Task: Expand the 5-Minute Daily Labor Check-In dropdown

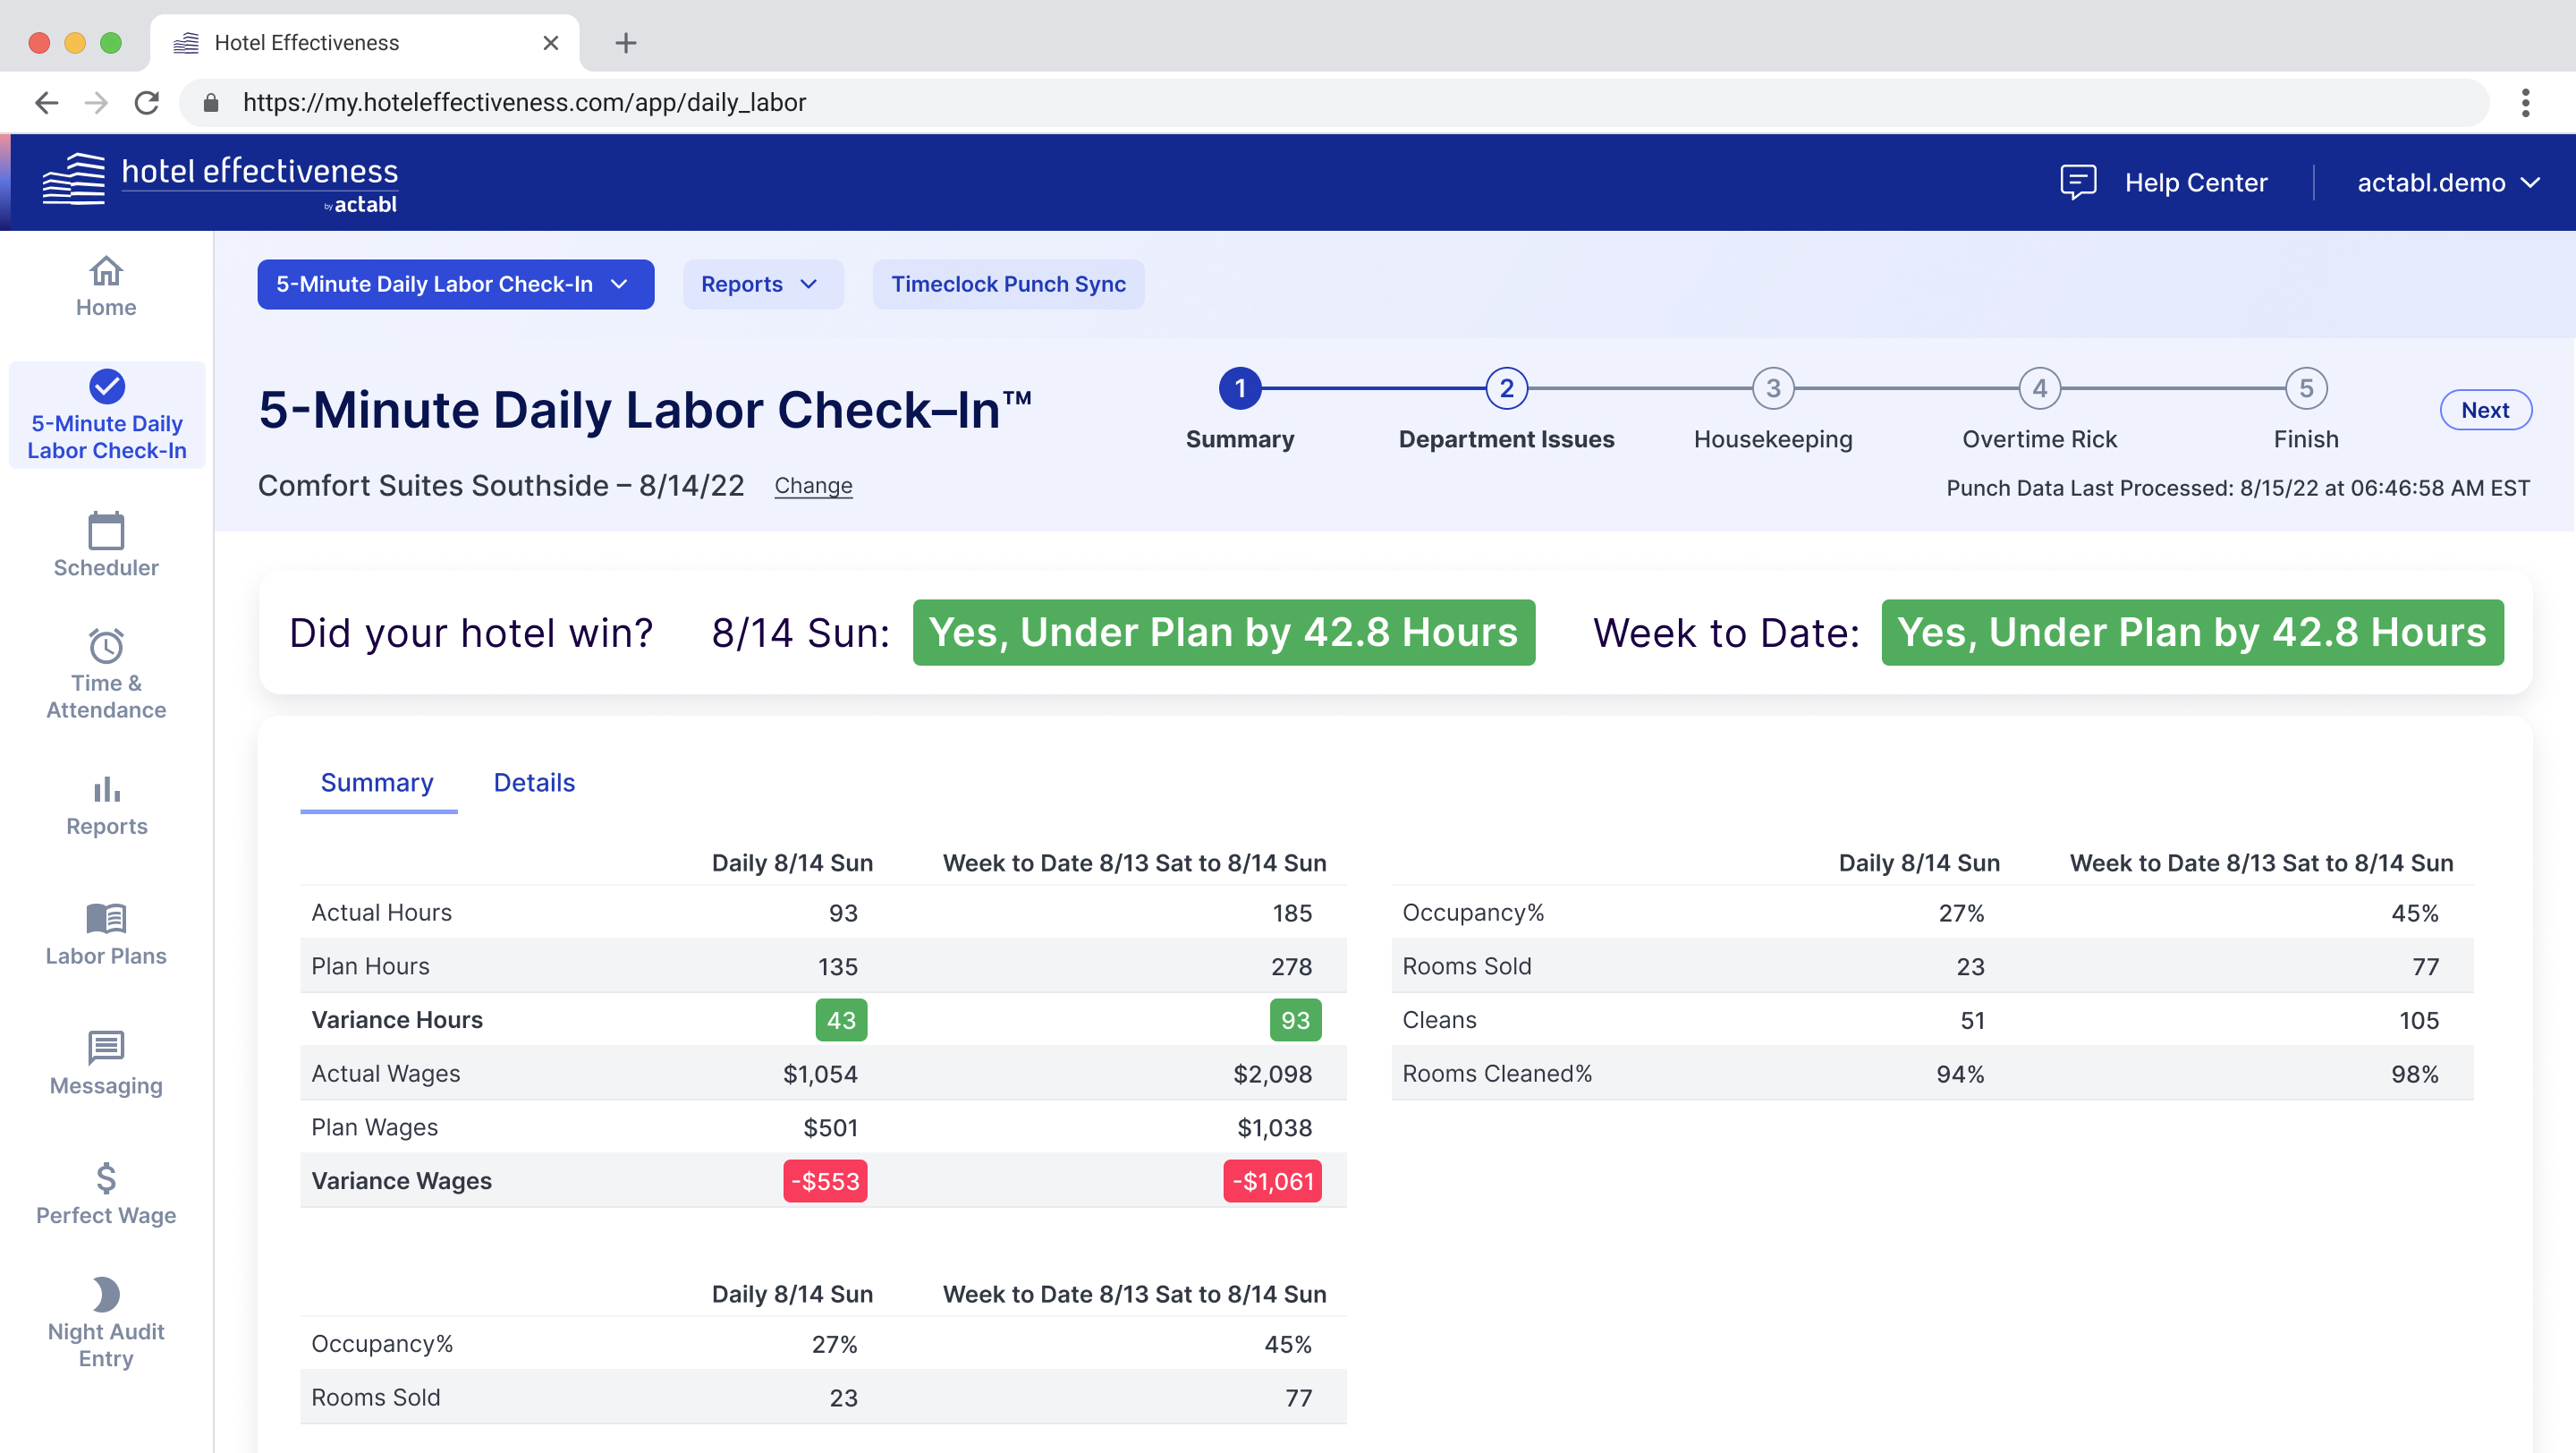Action: 454,284
